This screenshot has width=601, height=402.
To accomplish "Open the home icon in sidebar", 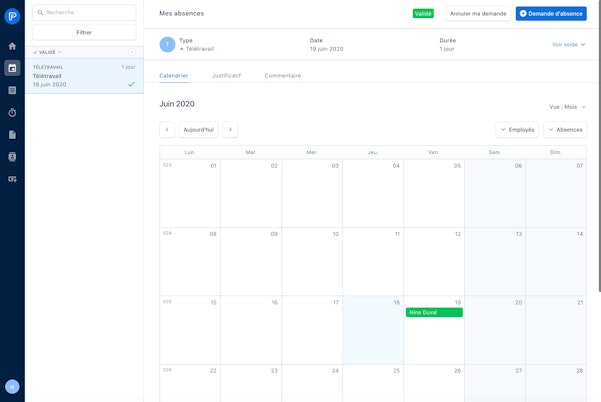I will tap(12, 46).
